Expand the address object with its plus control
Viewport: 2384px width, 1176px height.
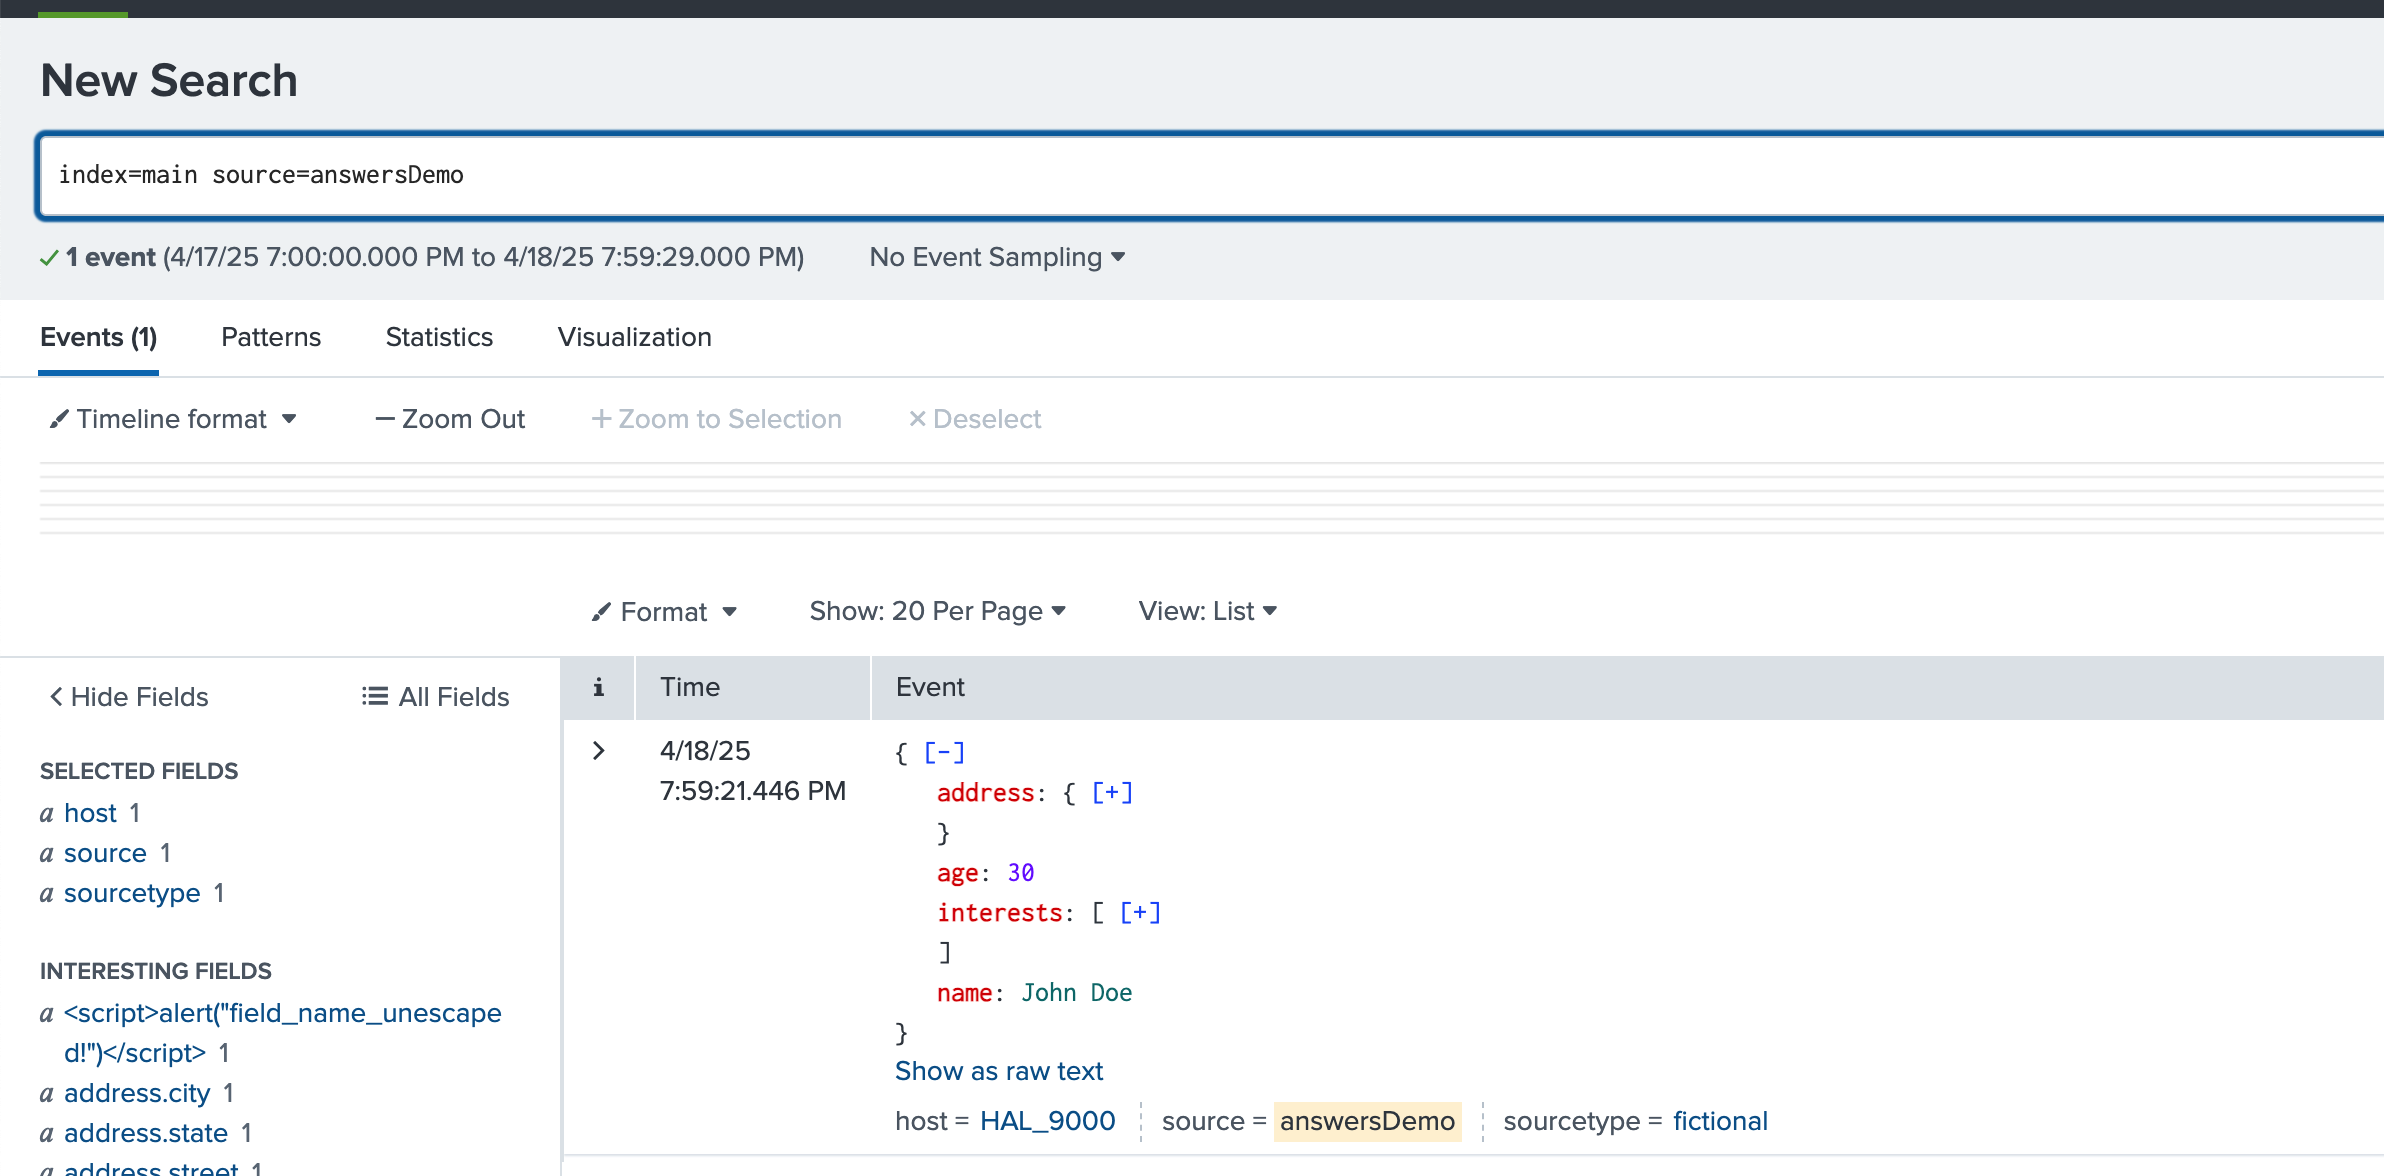[1111, 792]
